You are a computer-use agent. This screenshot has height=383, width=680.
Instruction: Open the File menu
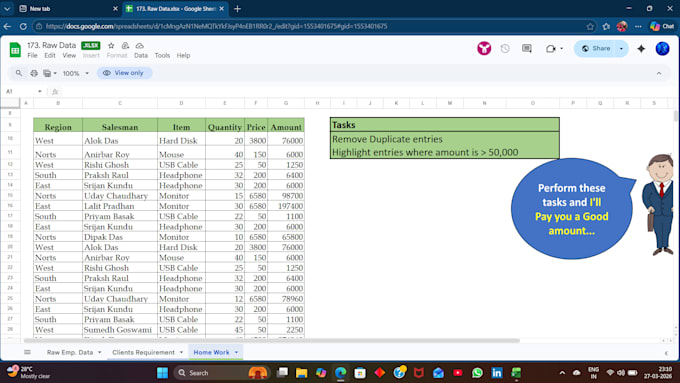point(32,56)
